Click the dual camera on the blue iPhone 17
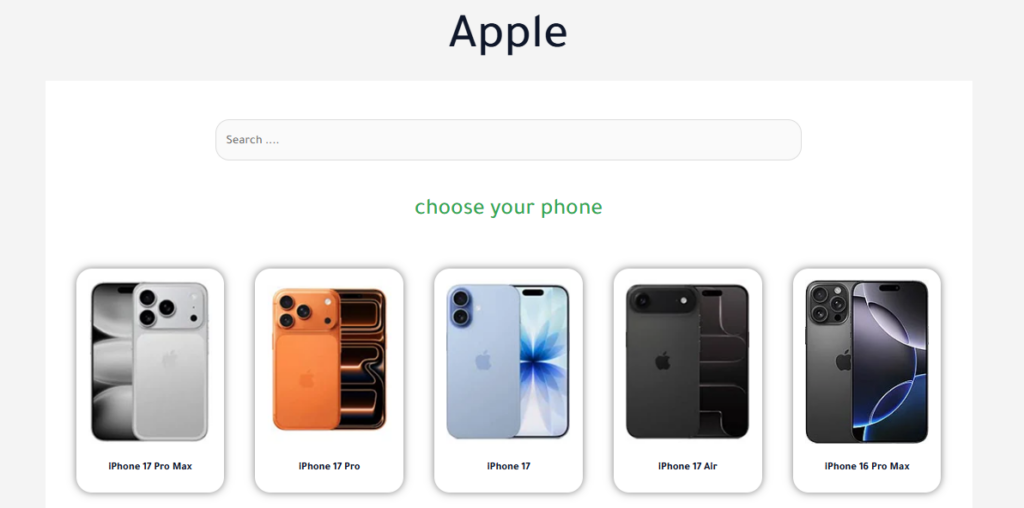 point(460,307)
